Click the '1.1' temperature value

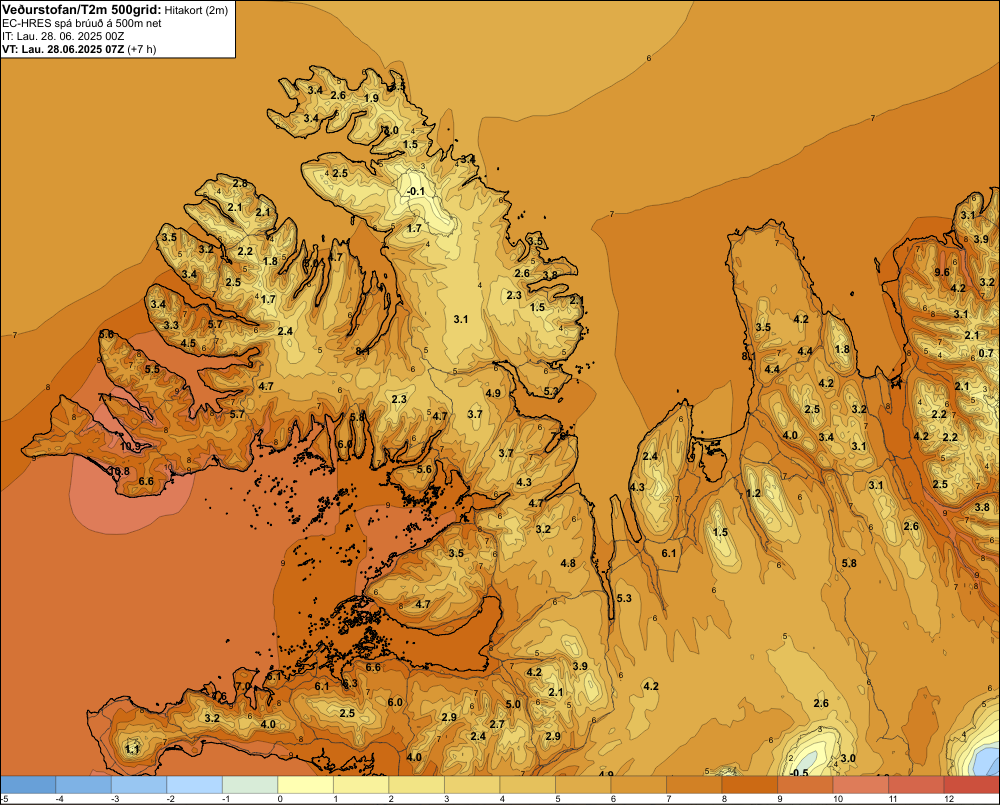point(132,749)
